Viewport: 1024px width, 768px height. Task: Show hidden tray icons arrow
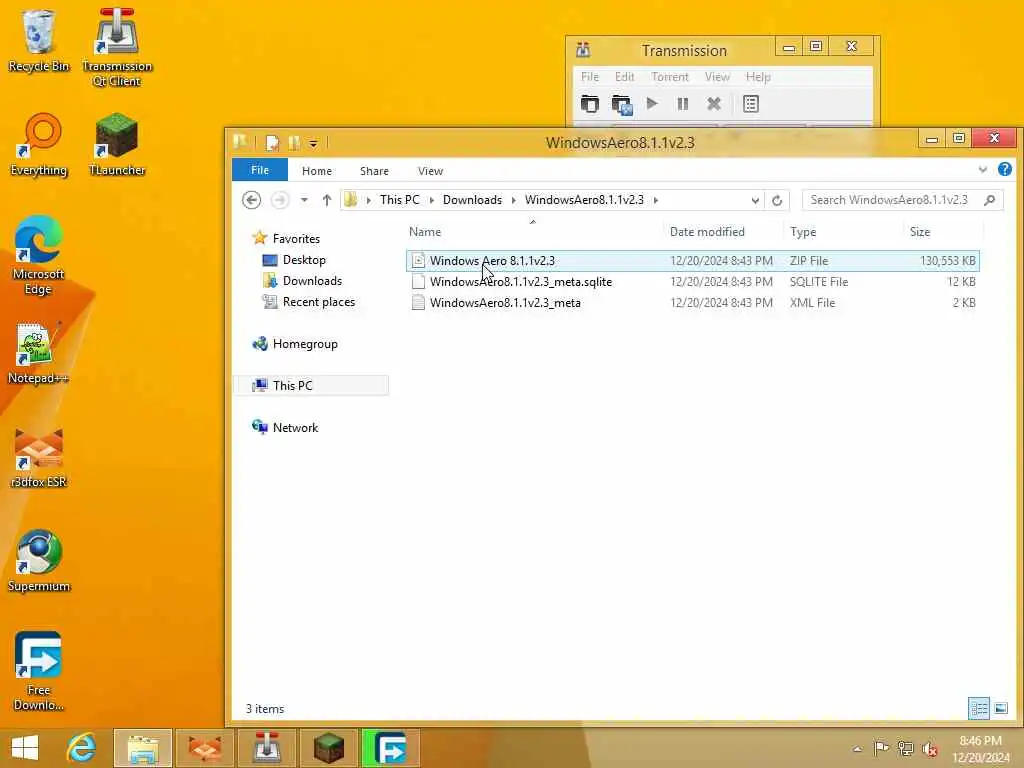(858, 748)
